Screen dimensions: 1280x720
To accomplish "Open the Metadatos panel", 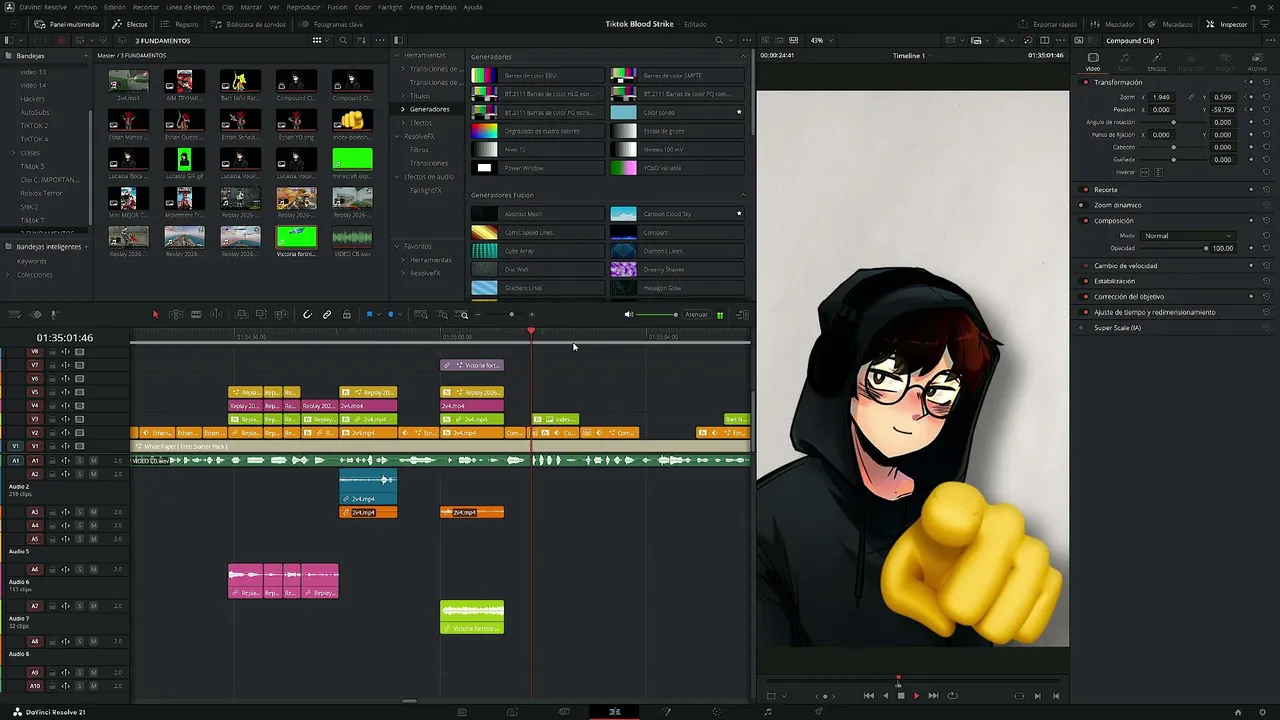I will click(x=1169, y=24).
